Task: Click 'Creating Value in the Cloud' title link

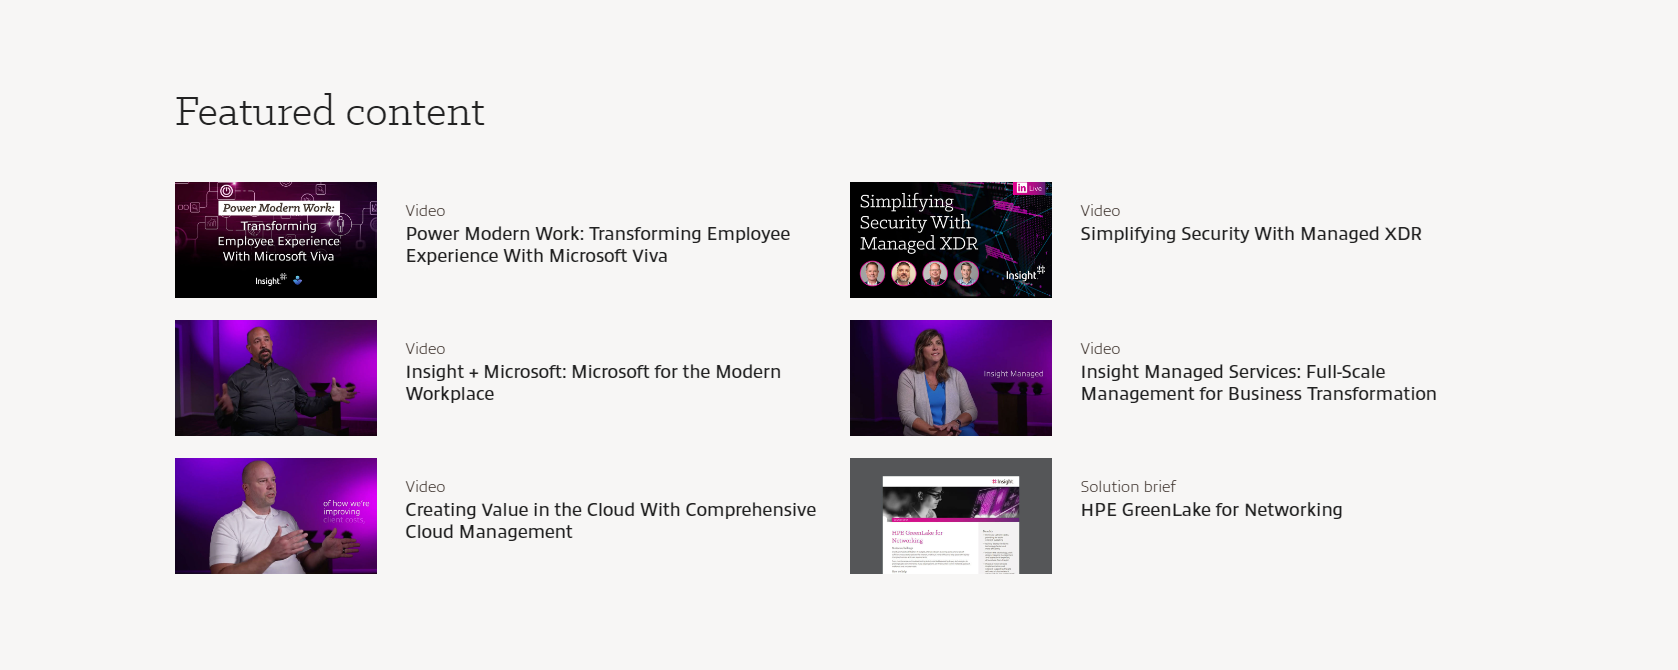Action: coord(611,521)
